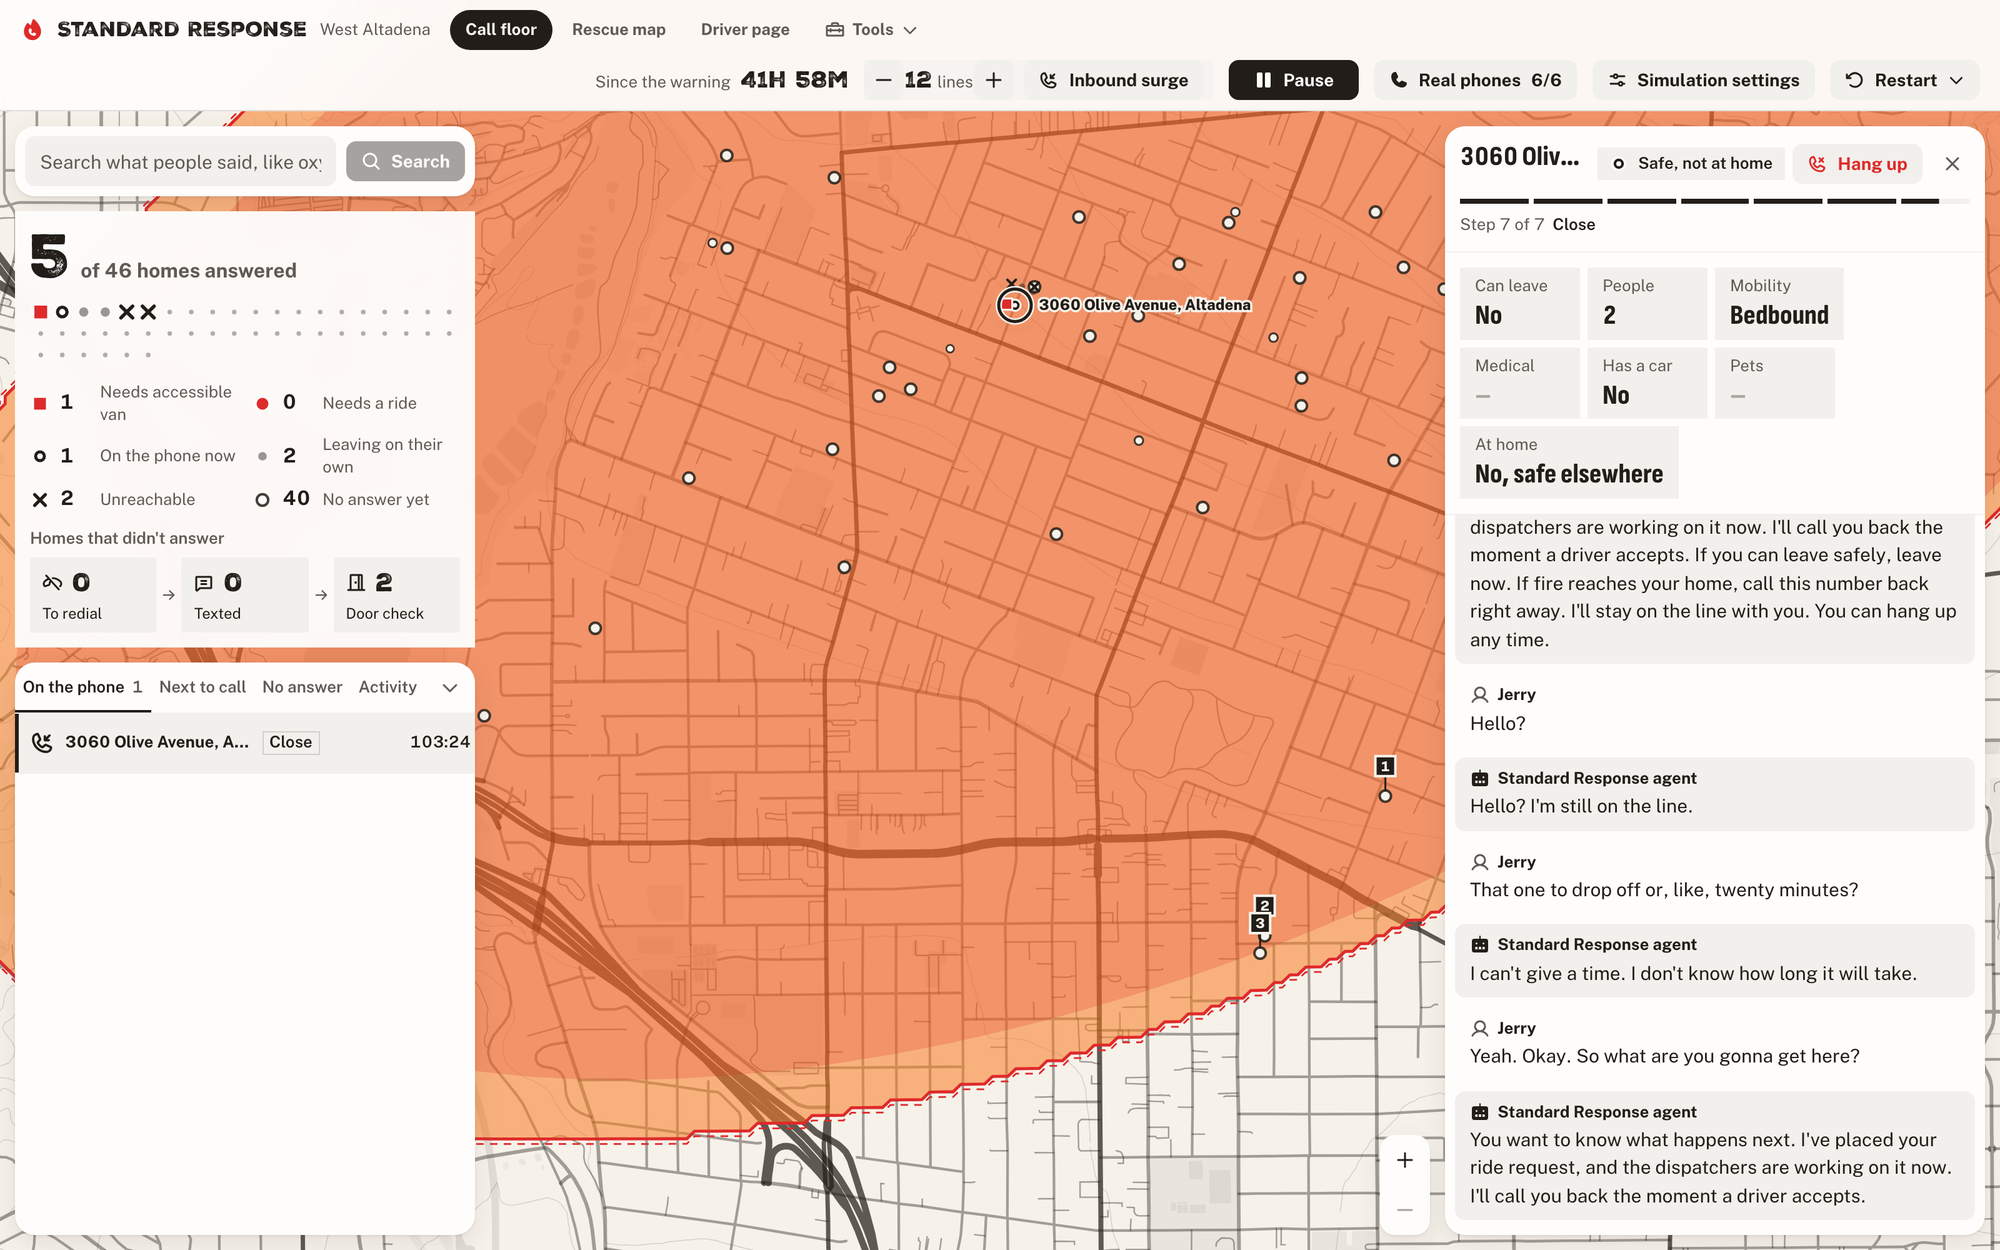Image resolution: width=2000 pixels, height=1250 pixels.
Task: Zoom in on the map
Action: coord(1405,1160)
